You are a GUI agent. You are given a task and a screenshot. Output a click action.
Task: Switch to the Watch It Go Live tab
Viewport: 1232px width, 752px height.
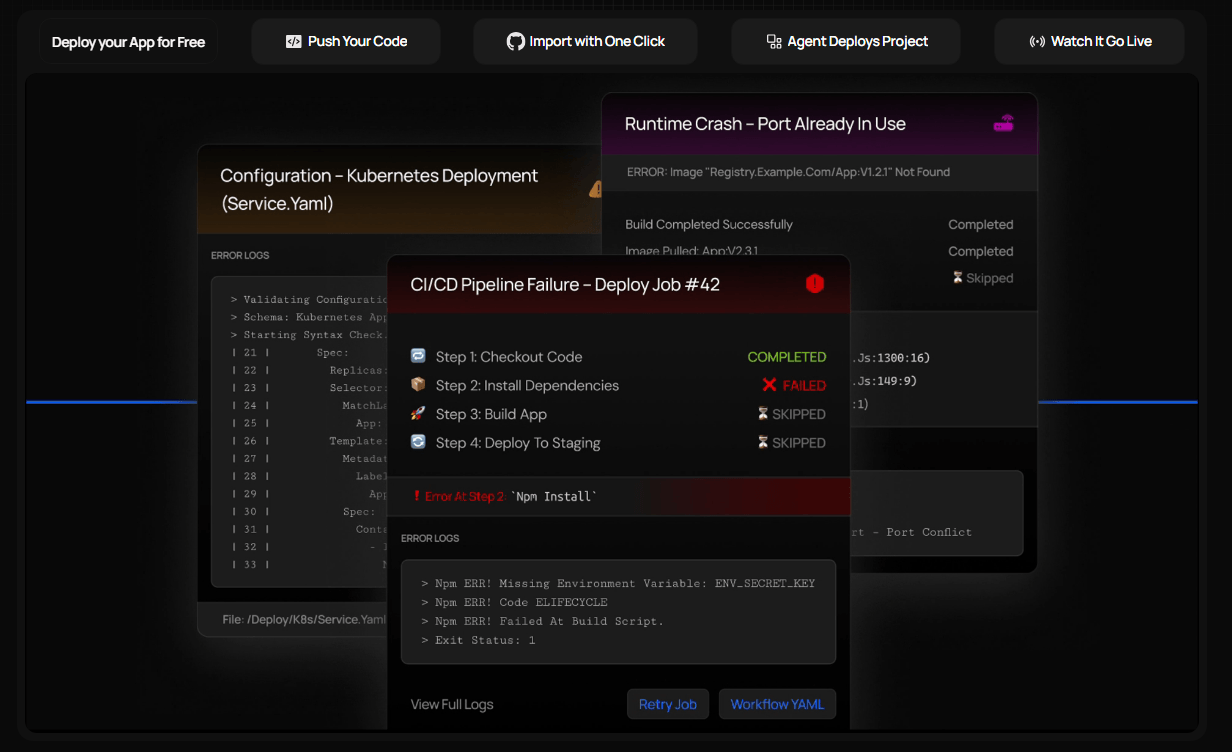point(1090,42)
